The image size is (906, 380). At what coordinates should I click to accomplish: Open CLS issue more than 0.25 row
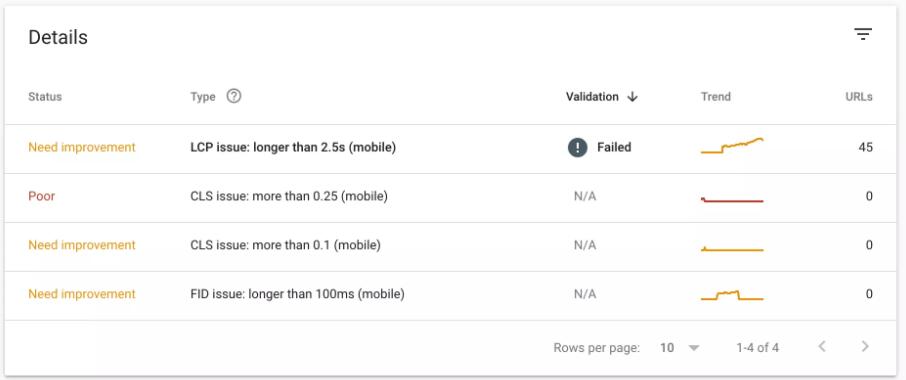451,198
